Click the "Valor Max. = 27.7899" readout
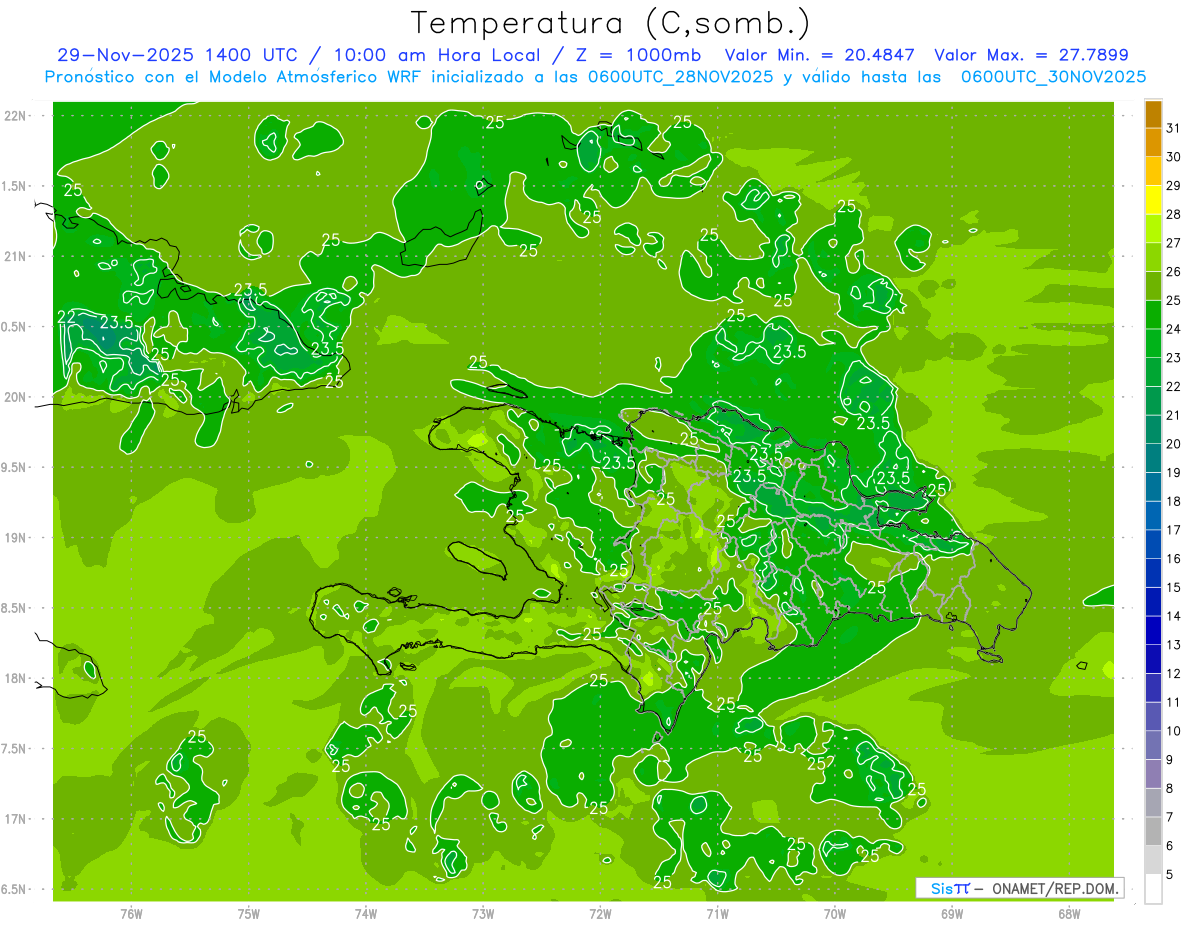Viewport: 1200px width, 927px height. point(1032,55)
